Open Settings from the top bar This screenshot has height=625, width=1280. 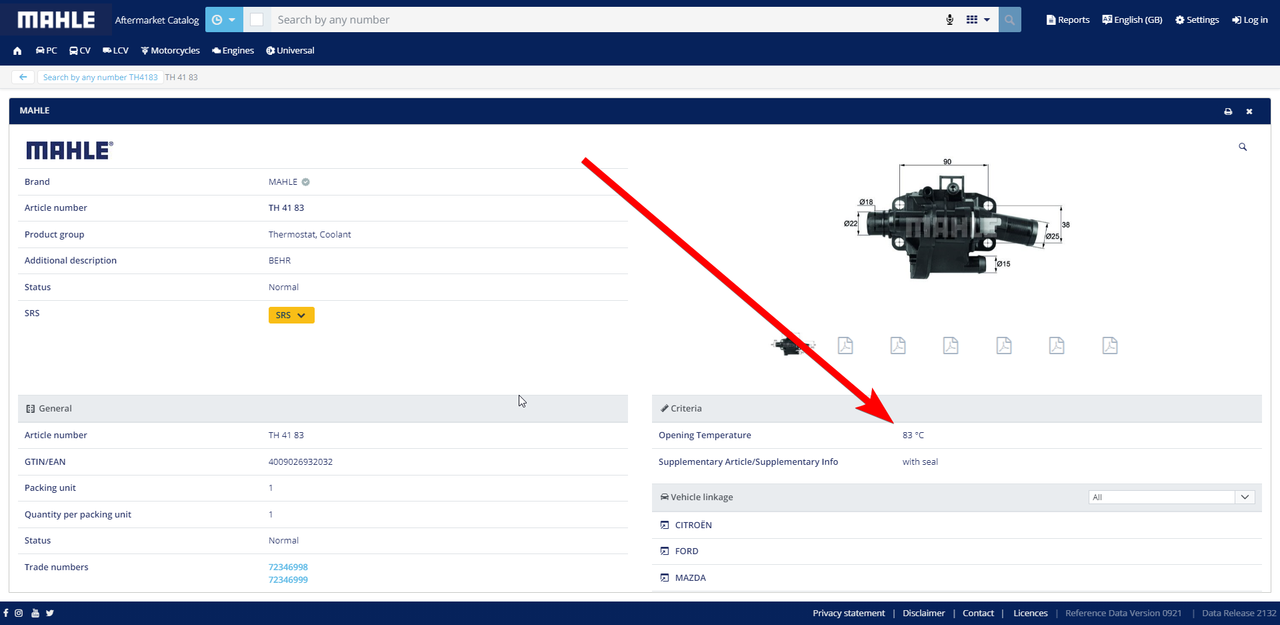(x=1197, y=19)
